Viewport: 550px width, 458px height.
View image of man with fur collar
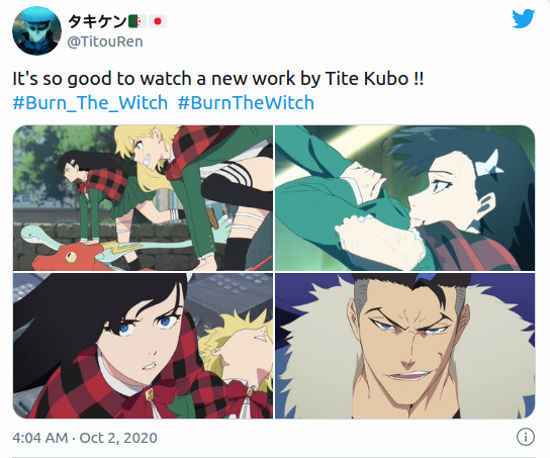coord(405,346)
